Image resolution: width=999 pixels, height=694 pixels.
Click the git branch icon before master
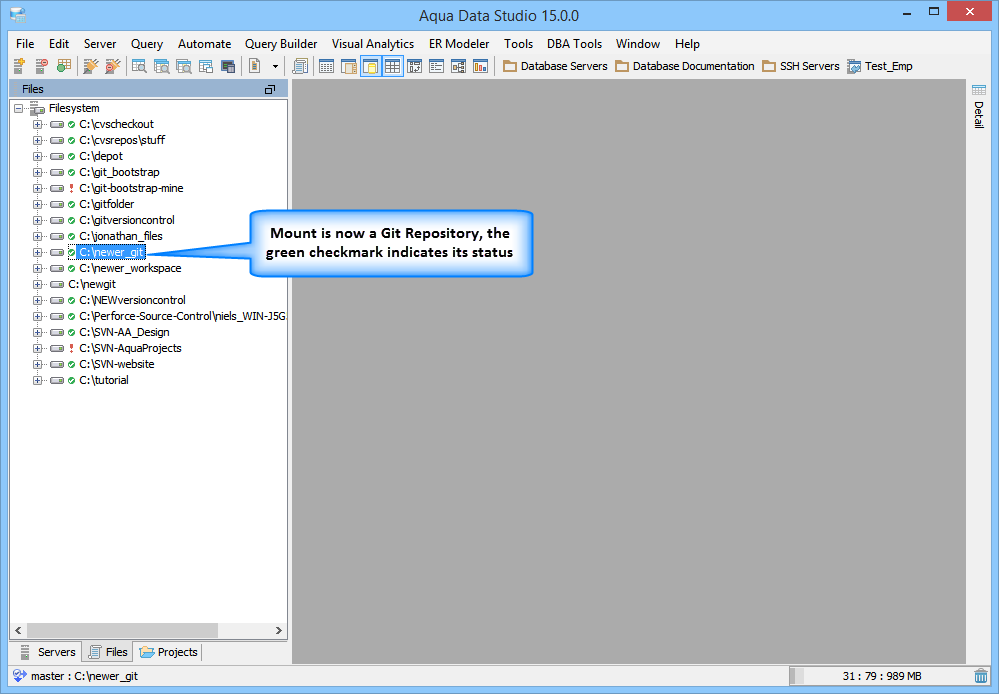20,676
